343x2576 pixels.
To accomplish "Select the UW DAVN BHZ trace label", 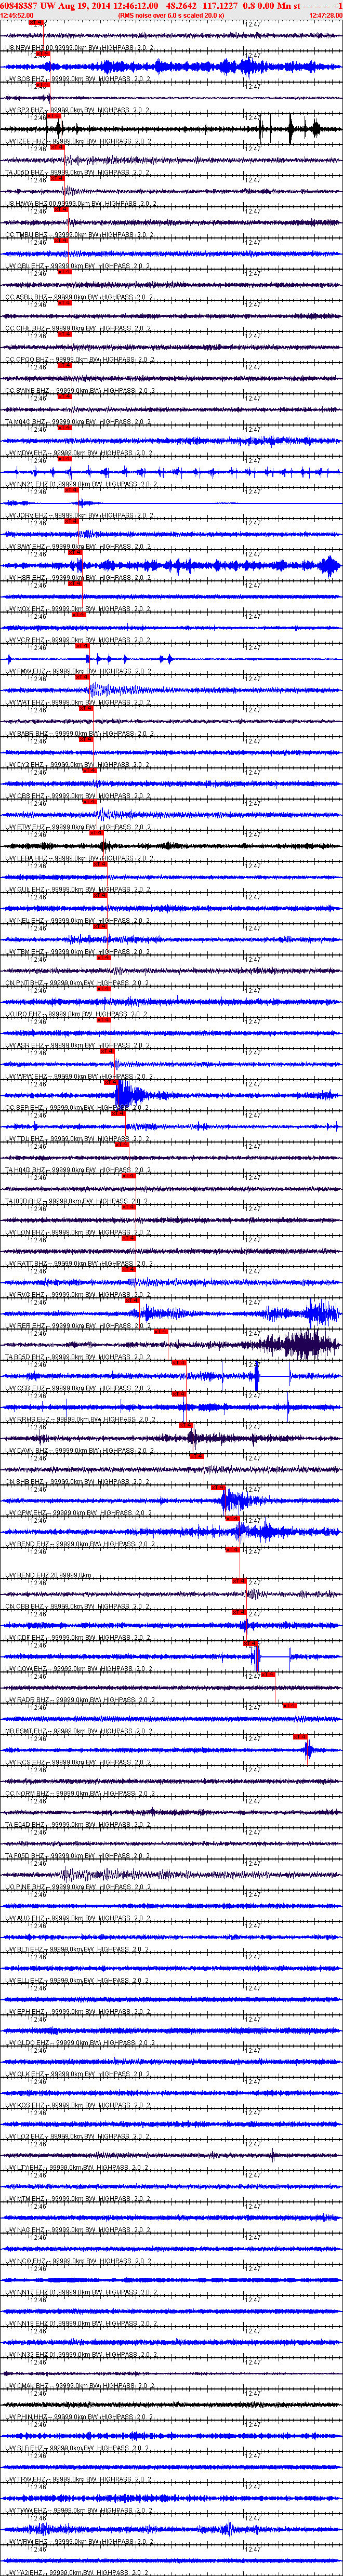I will 80,1452.
